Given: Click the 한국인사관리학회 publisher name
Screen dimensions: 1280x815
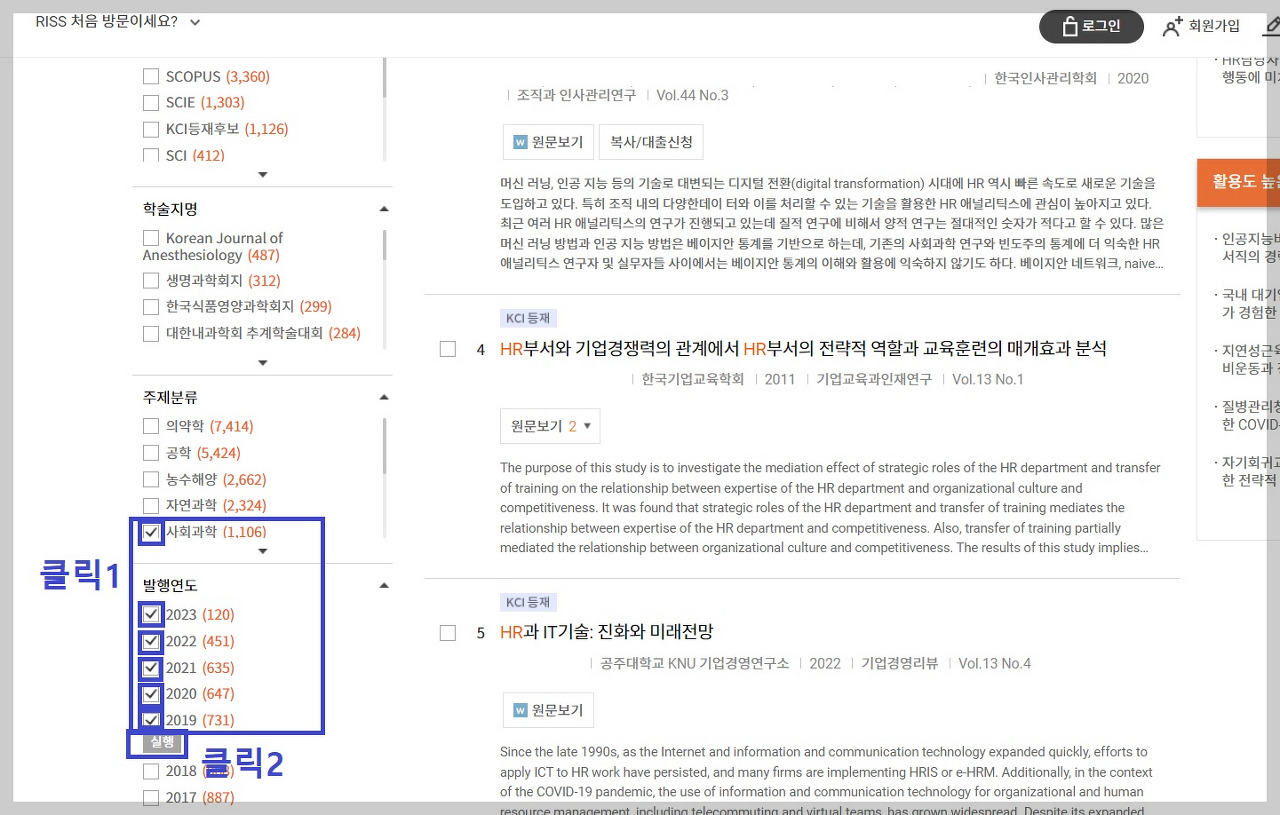Looking at the screenshot, I should (x=1046, y=78).
